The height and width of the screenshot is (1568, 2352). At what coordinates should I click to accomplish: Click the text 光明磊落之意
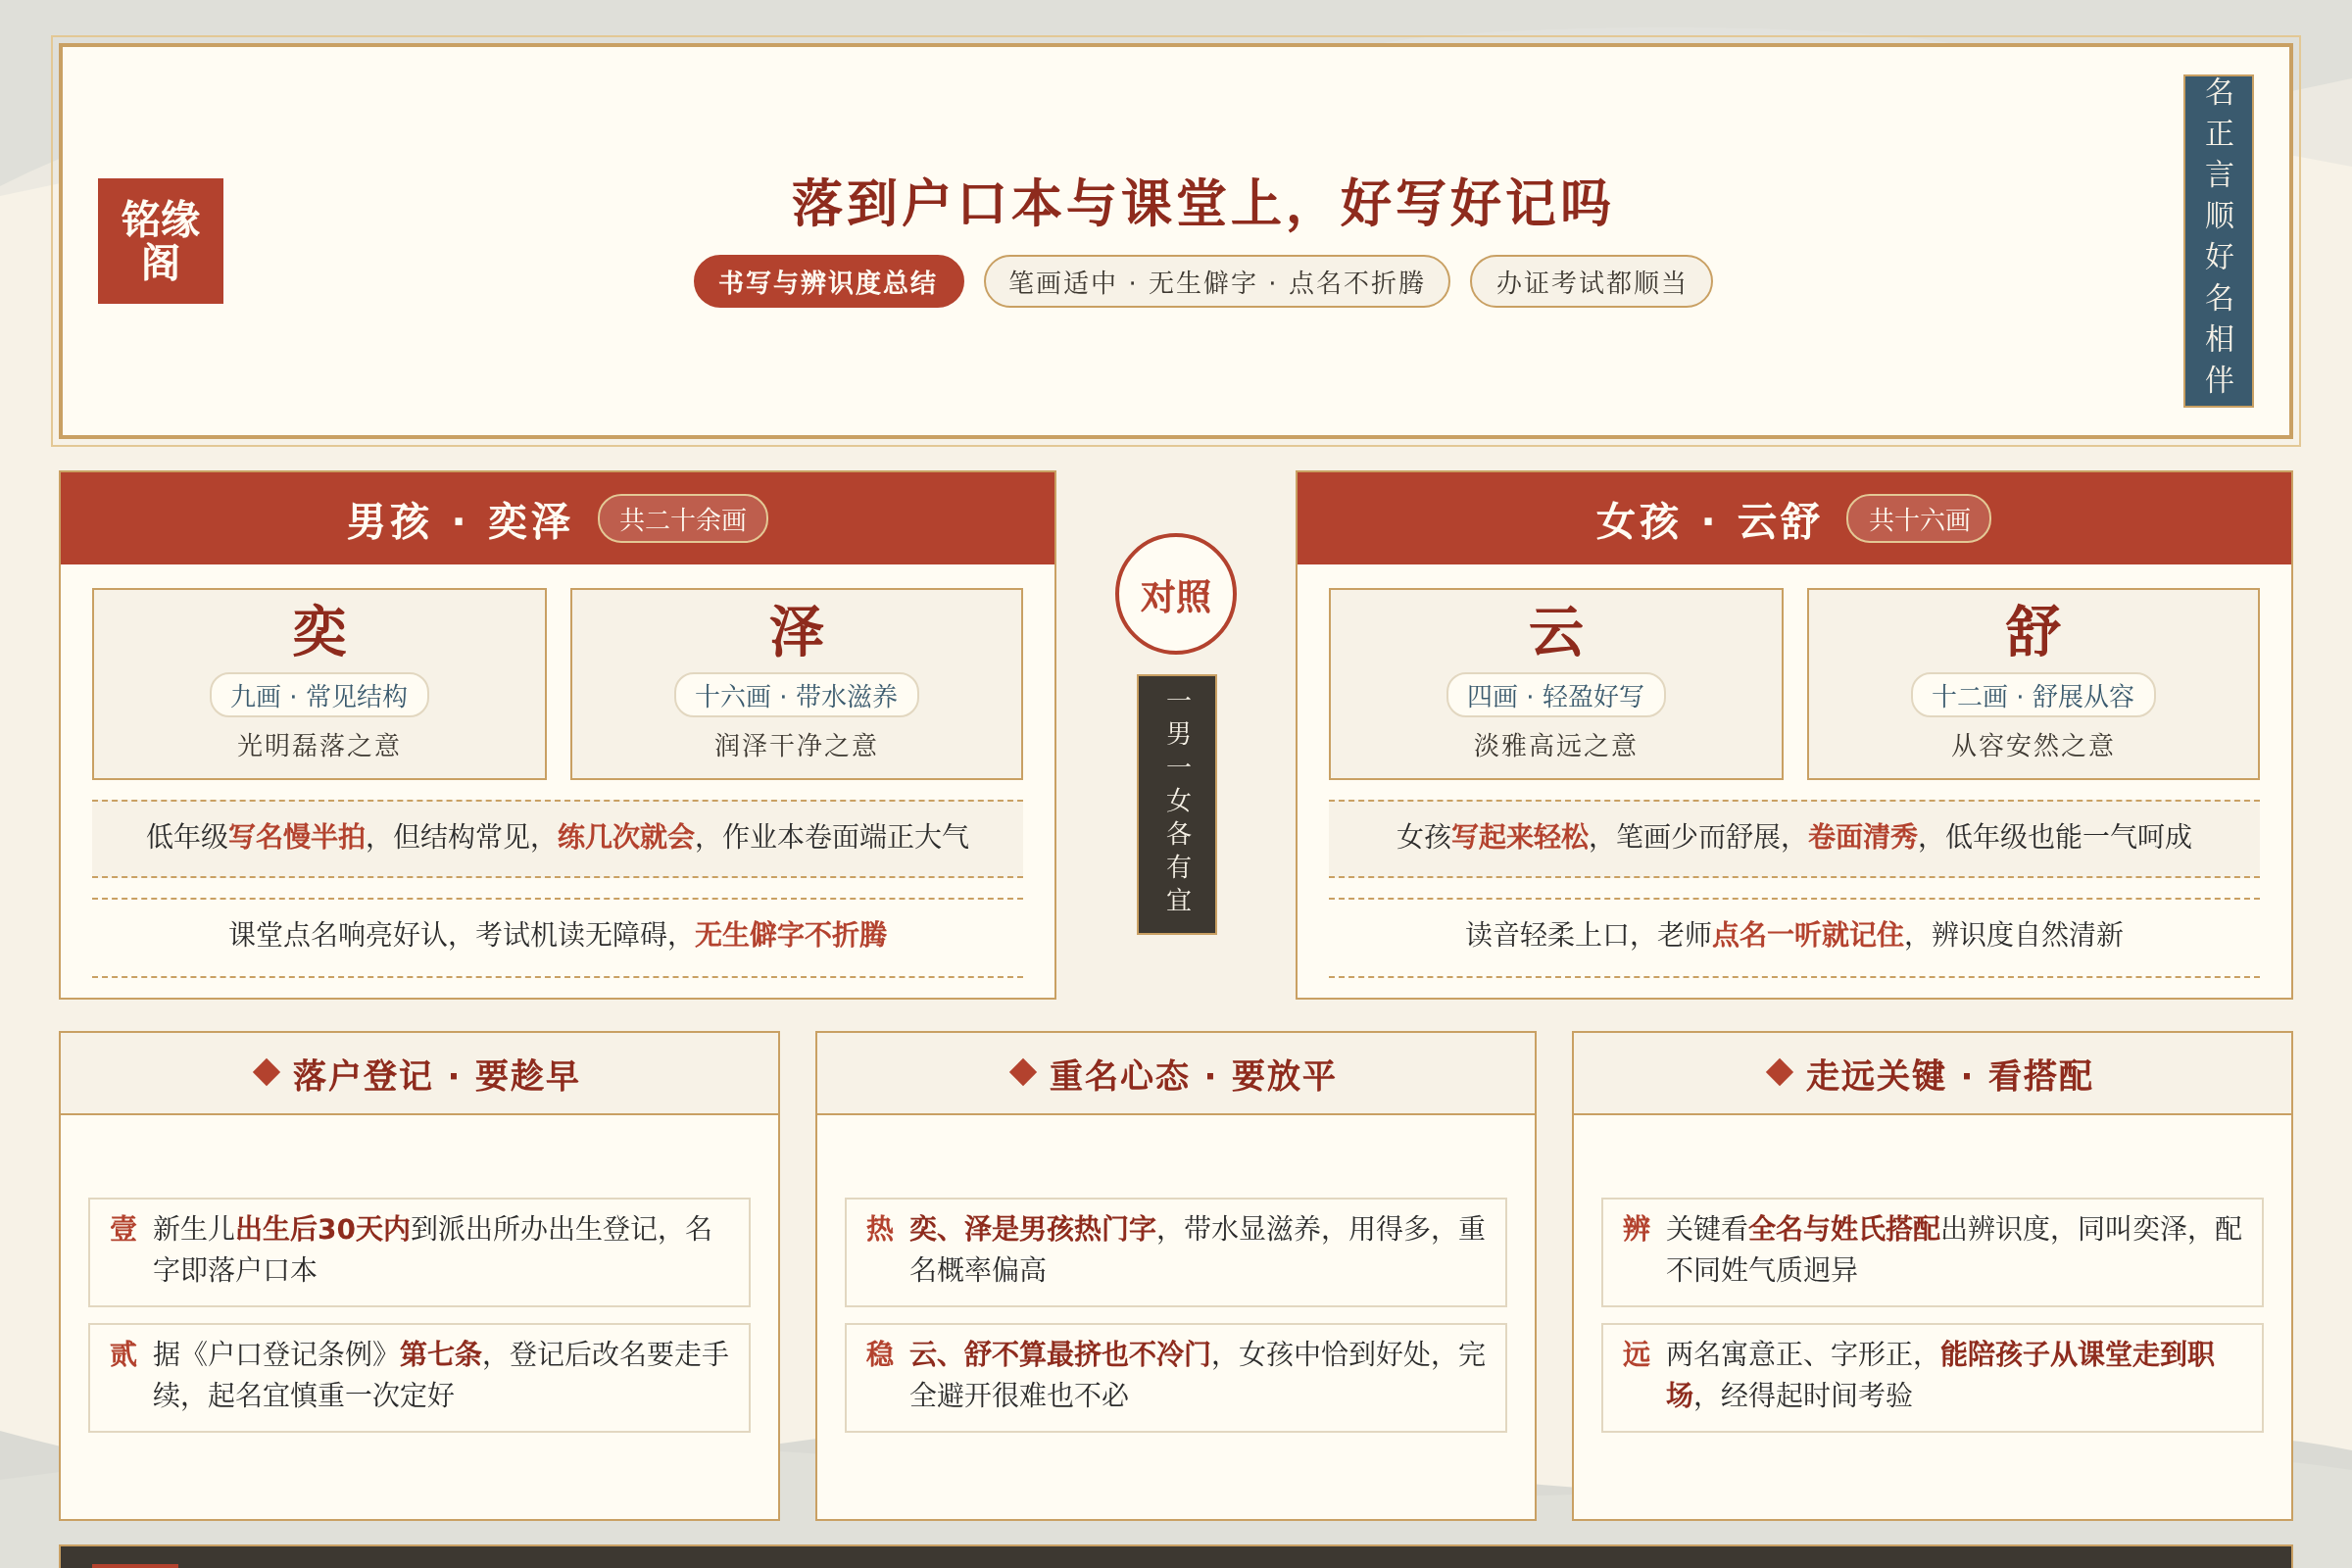tap(319, 745)
